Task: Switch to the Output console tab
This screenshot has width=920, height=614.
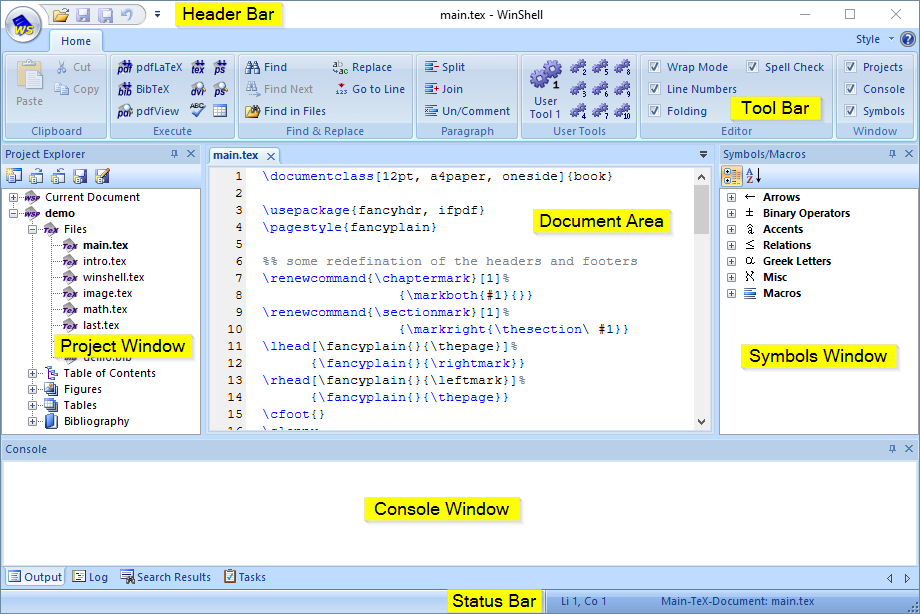Action: click(35, 577)
